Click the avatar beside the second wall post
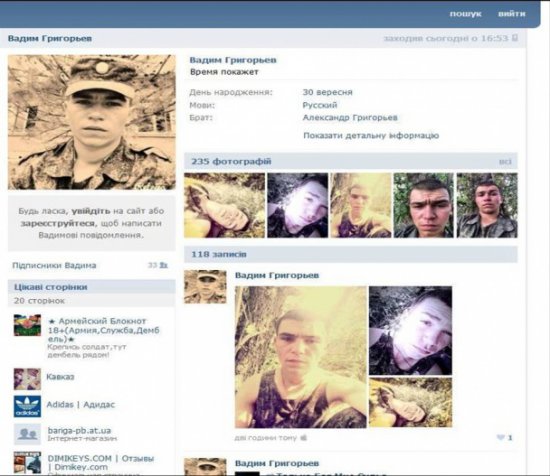 coord(205,467)
